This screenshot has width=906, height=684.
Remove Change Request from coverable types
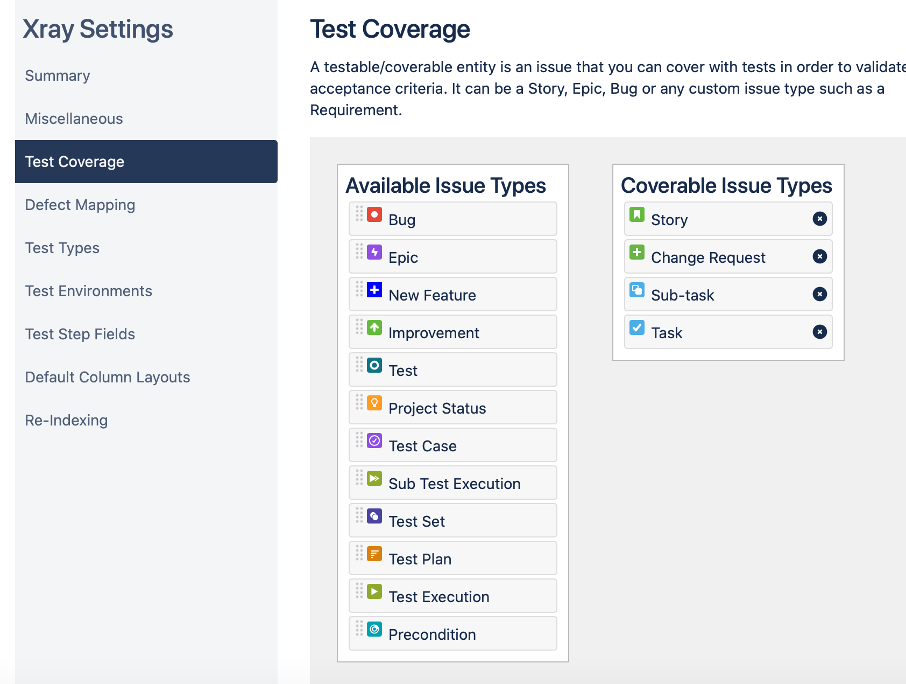coord(819,257)
